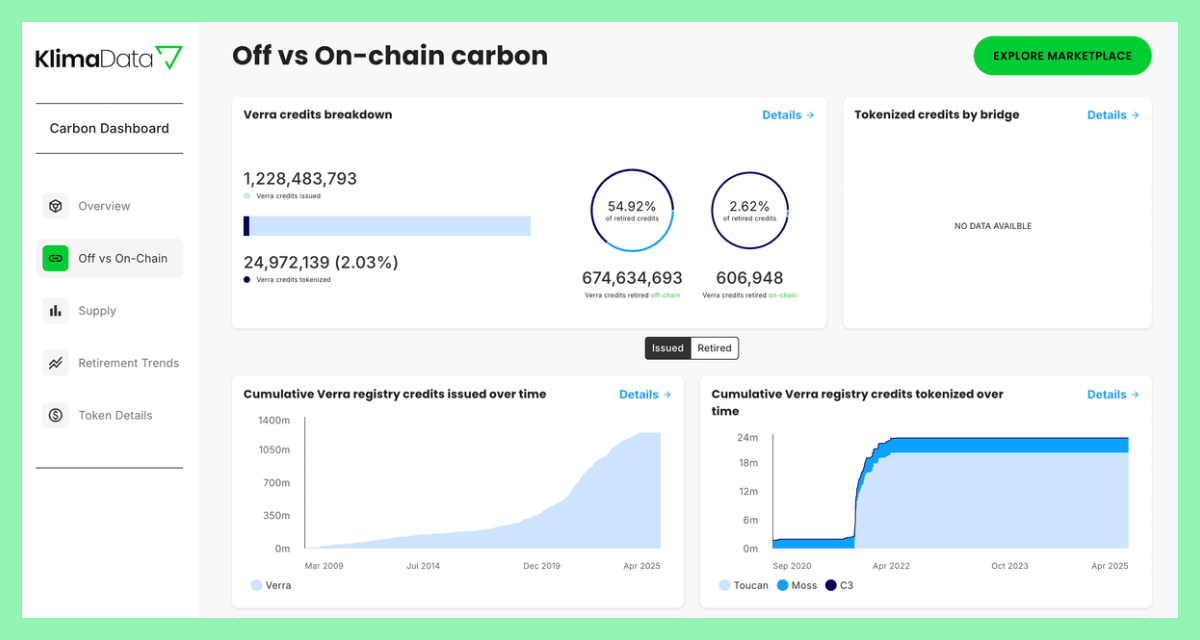Click the Token Details dollar icon
The image size is (1200, 640).
click(x=55, y=415)
